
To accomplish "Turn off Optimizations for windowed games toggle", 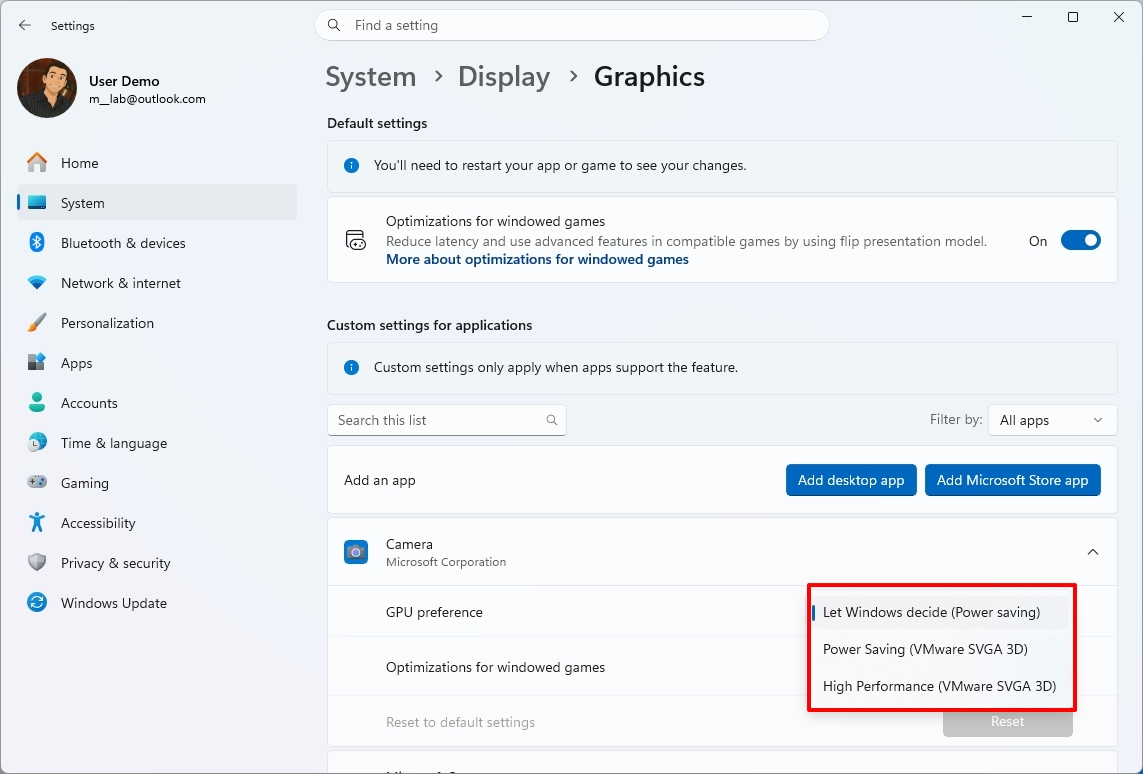I will pyautogui.click(x=1080, y=241).
